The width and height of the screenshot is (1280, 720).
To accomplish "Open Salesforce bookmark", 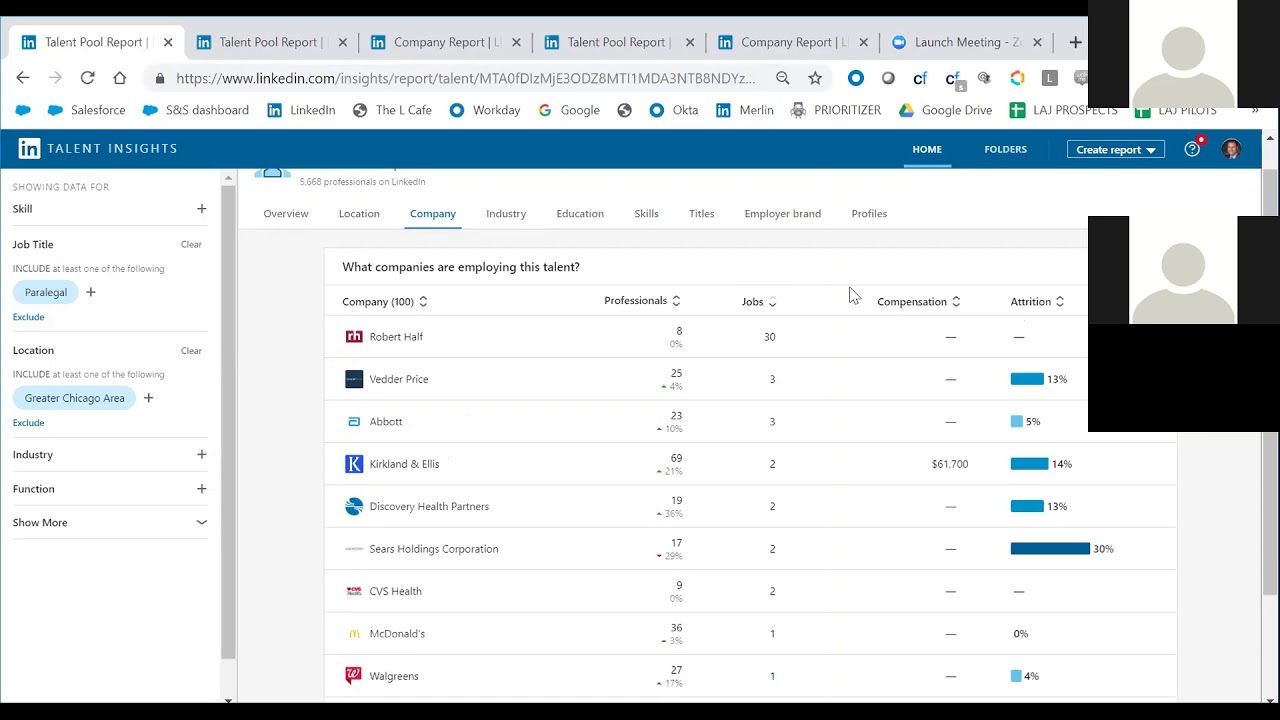I will (x=86, y=110).
